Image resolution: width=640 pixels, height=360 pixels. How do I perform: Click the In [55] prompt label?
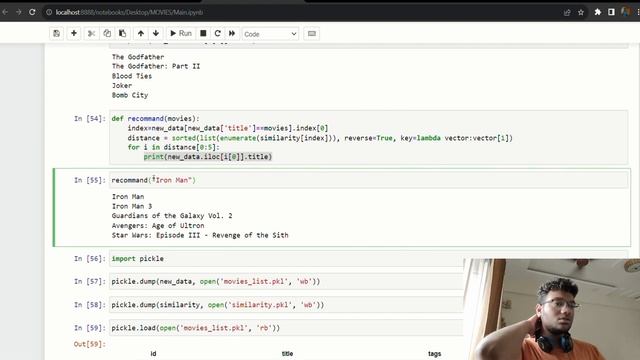click(90, 180)
